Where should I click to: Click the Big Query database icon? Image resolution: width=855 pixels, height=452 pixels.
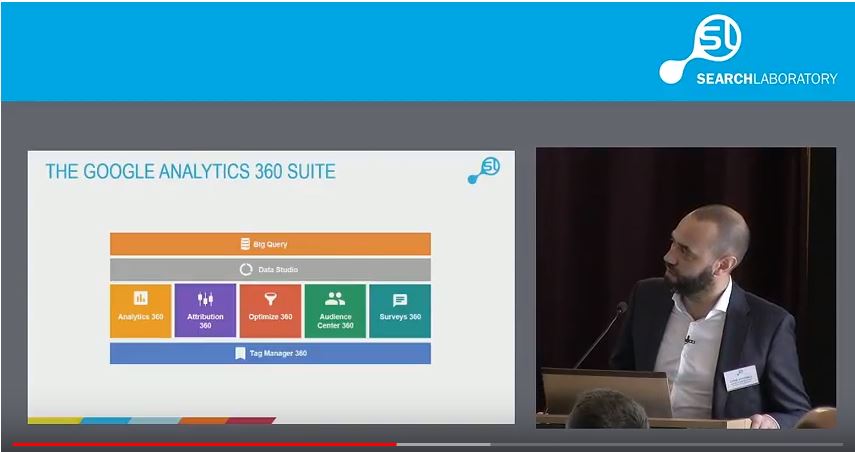pos(245,244)
